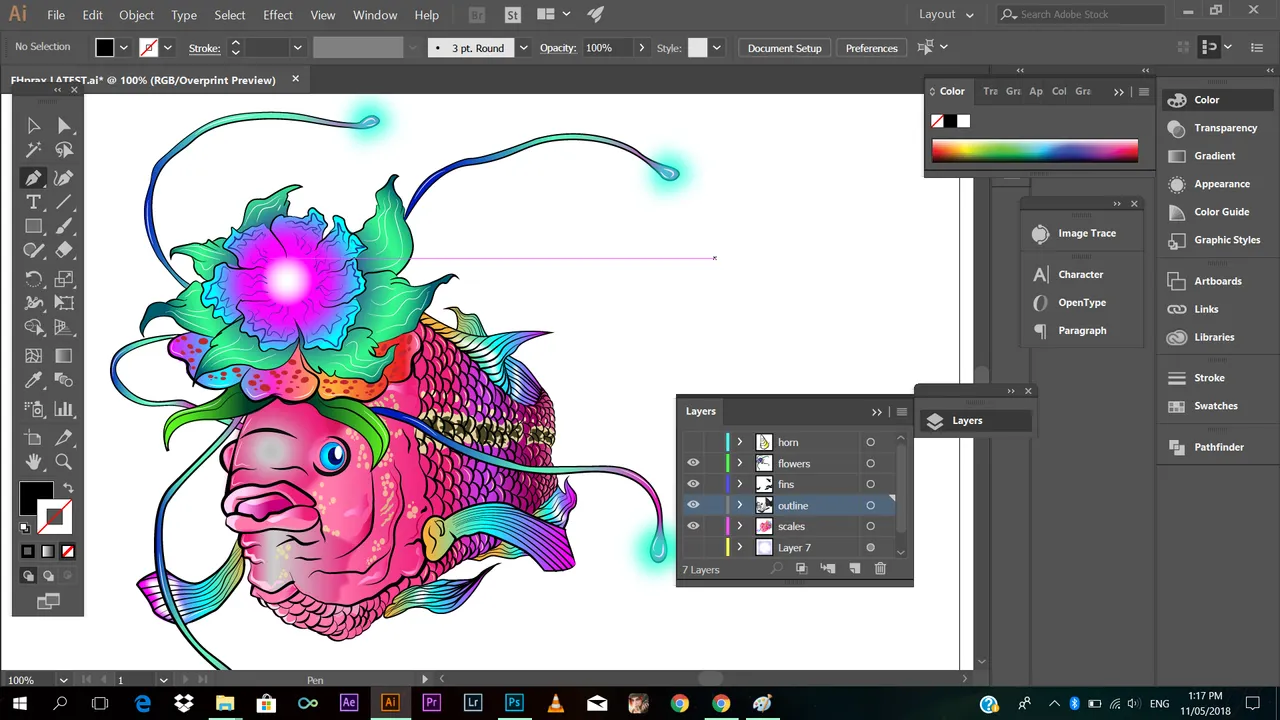
Task: Open the Pathfinder panel
Action: pos(1217,447)
